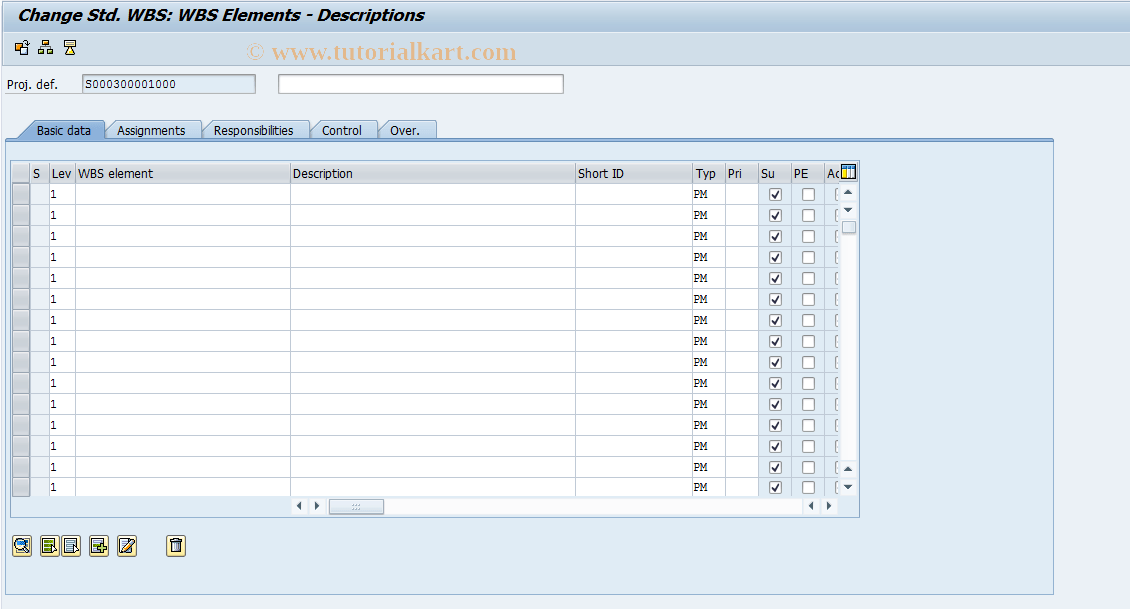Toggle the Su checkbox in the last visible row

click(x=775, y=487)
